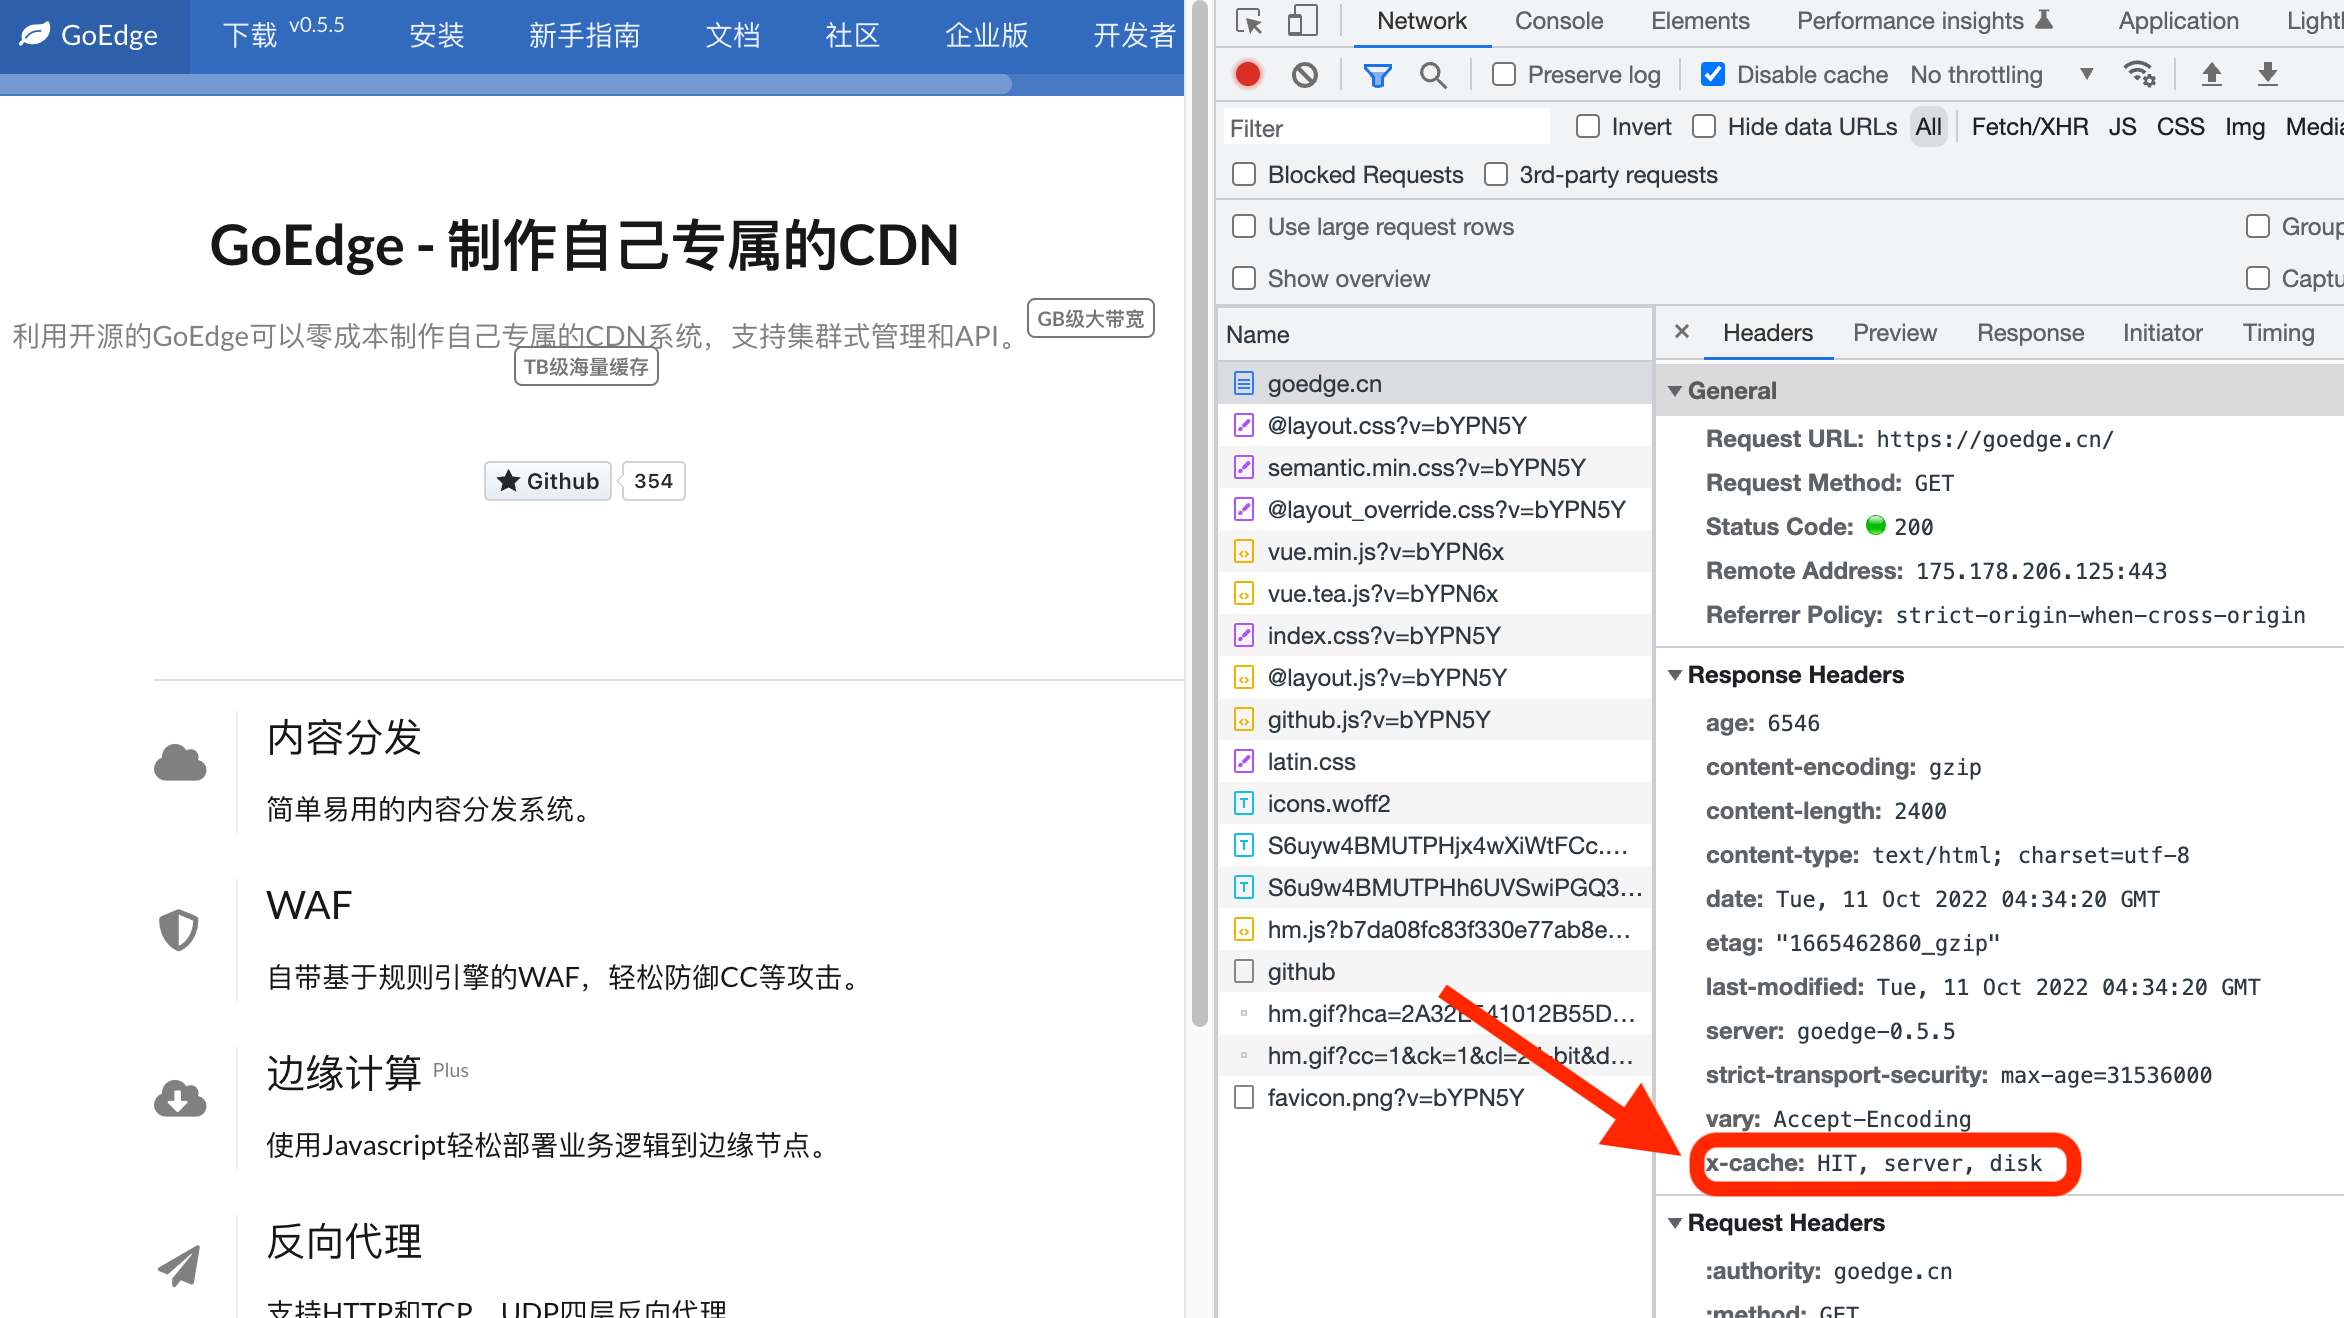2344x1318 pixels.
Task: Uncheck Disable cache checkbox
Action: point(1712,74)
